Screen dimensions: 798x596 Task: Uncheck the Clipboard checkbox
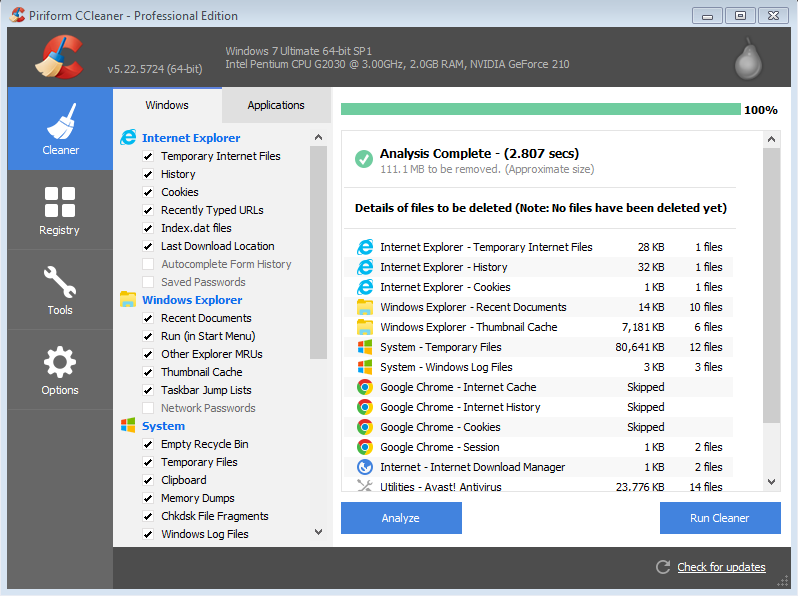148,480
